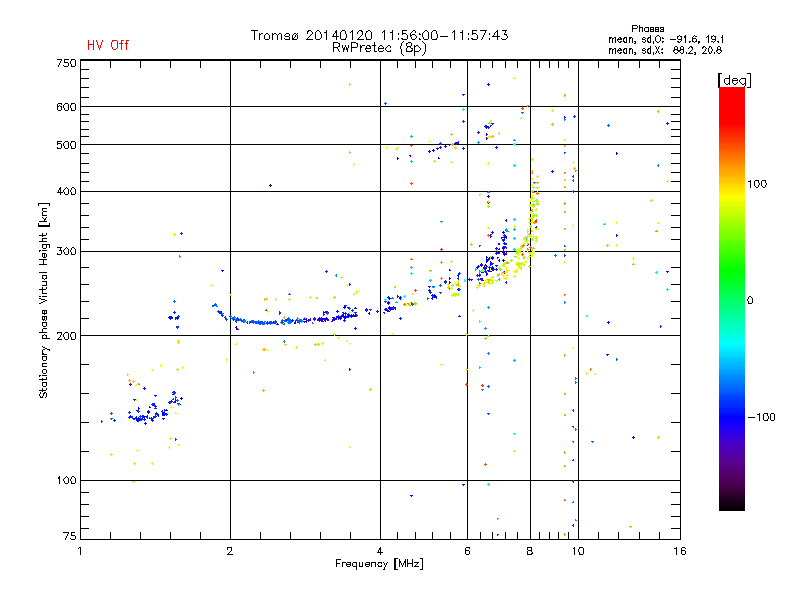
Task: Select the plot title 'Tromsø 20140120 11:56:00-11:57:43'
Action: point(379,35)
